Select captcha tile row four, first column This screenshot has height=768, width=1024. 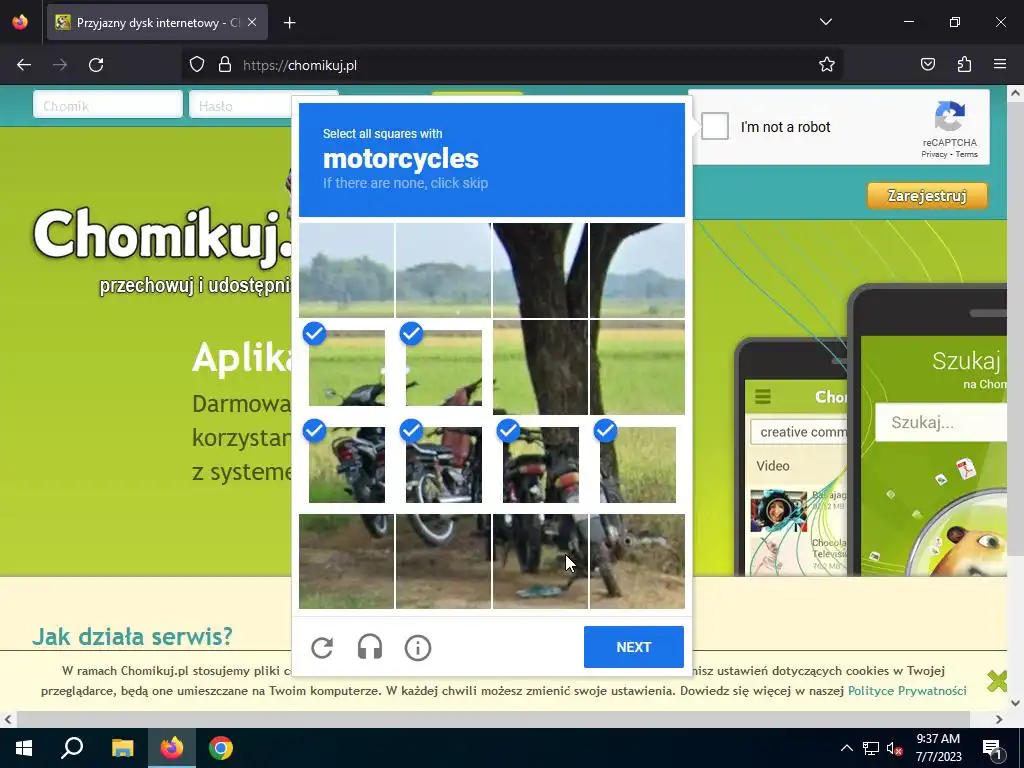coord(347,562)
